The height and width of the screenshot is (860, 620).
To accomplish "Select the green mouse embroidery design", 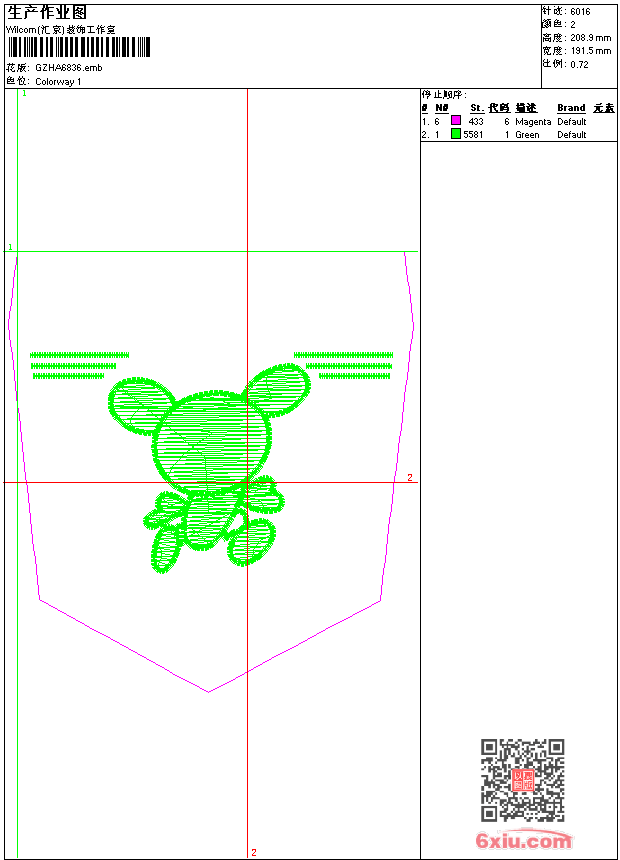I will coord(209,468).
